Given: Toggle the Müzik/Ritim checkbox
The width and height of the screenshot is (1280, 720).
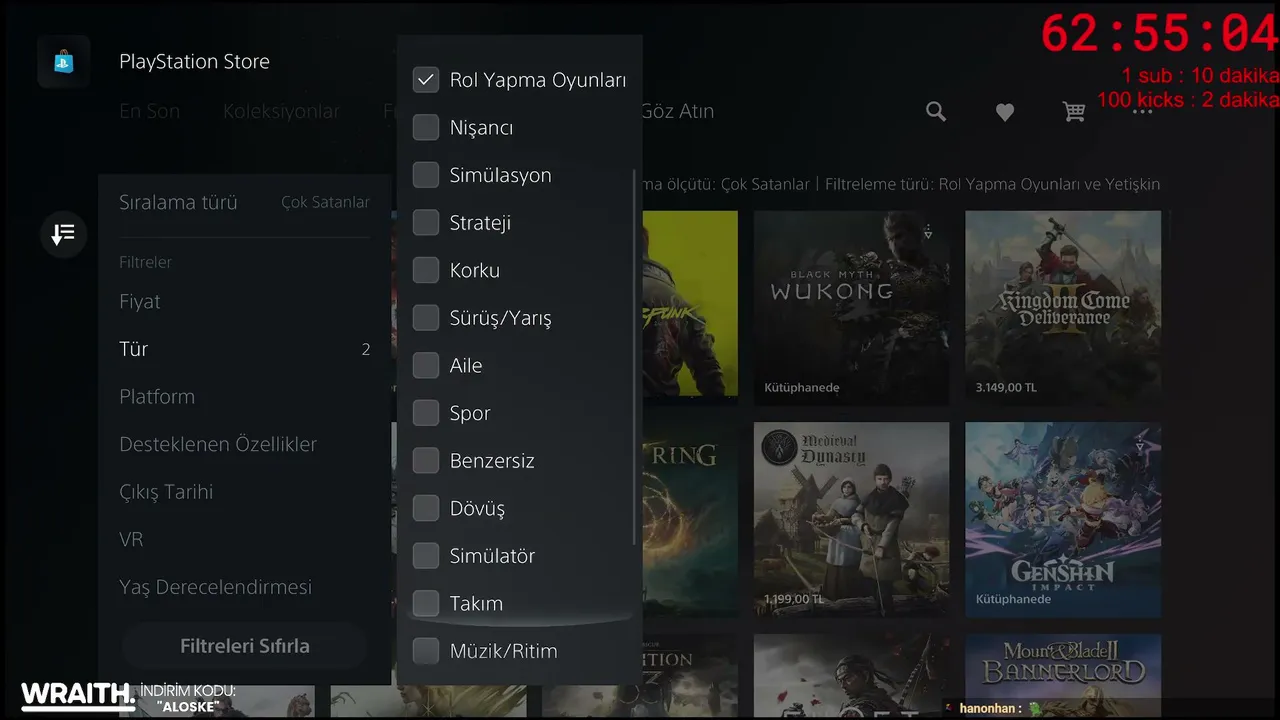Looking at the screenshot, I should [426, 651].
